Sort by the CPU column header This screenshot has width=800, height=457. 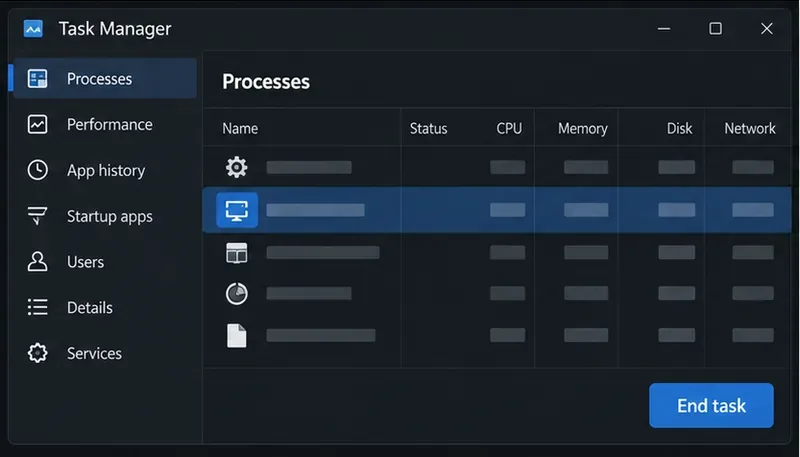[x=509, y=129]
